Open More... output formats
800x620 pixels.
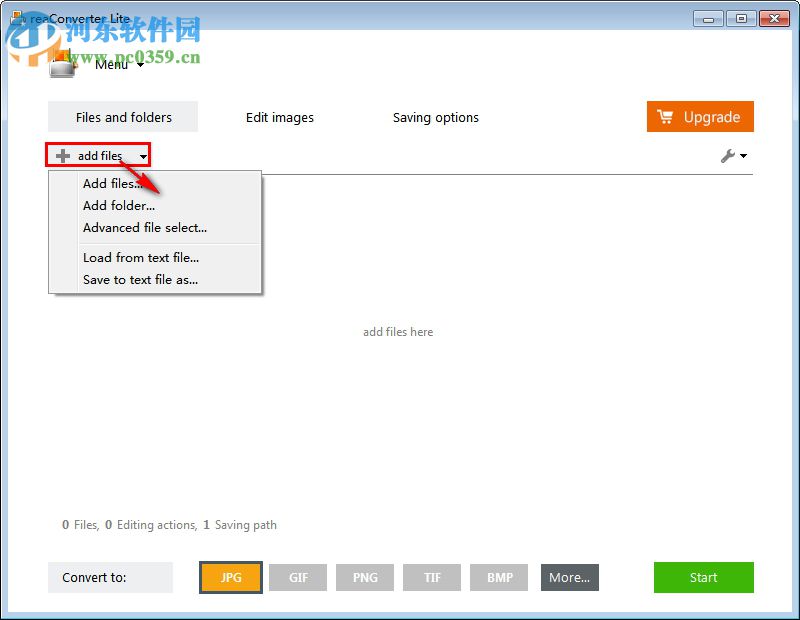[x=569, y=577]
